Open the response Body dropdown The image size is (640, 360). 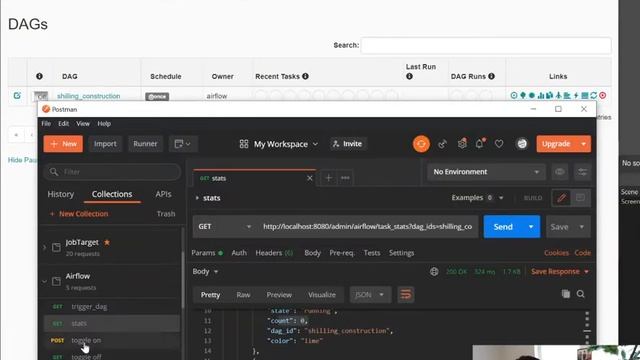tap(205, 272)
